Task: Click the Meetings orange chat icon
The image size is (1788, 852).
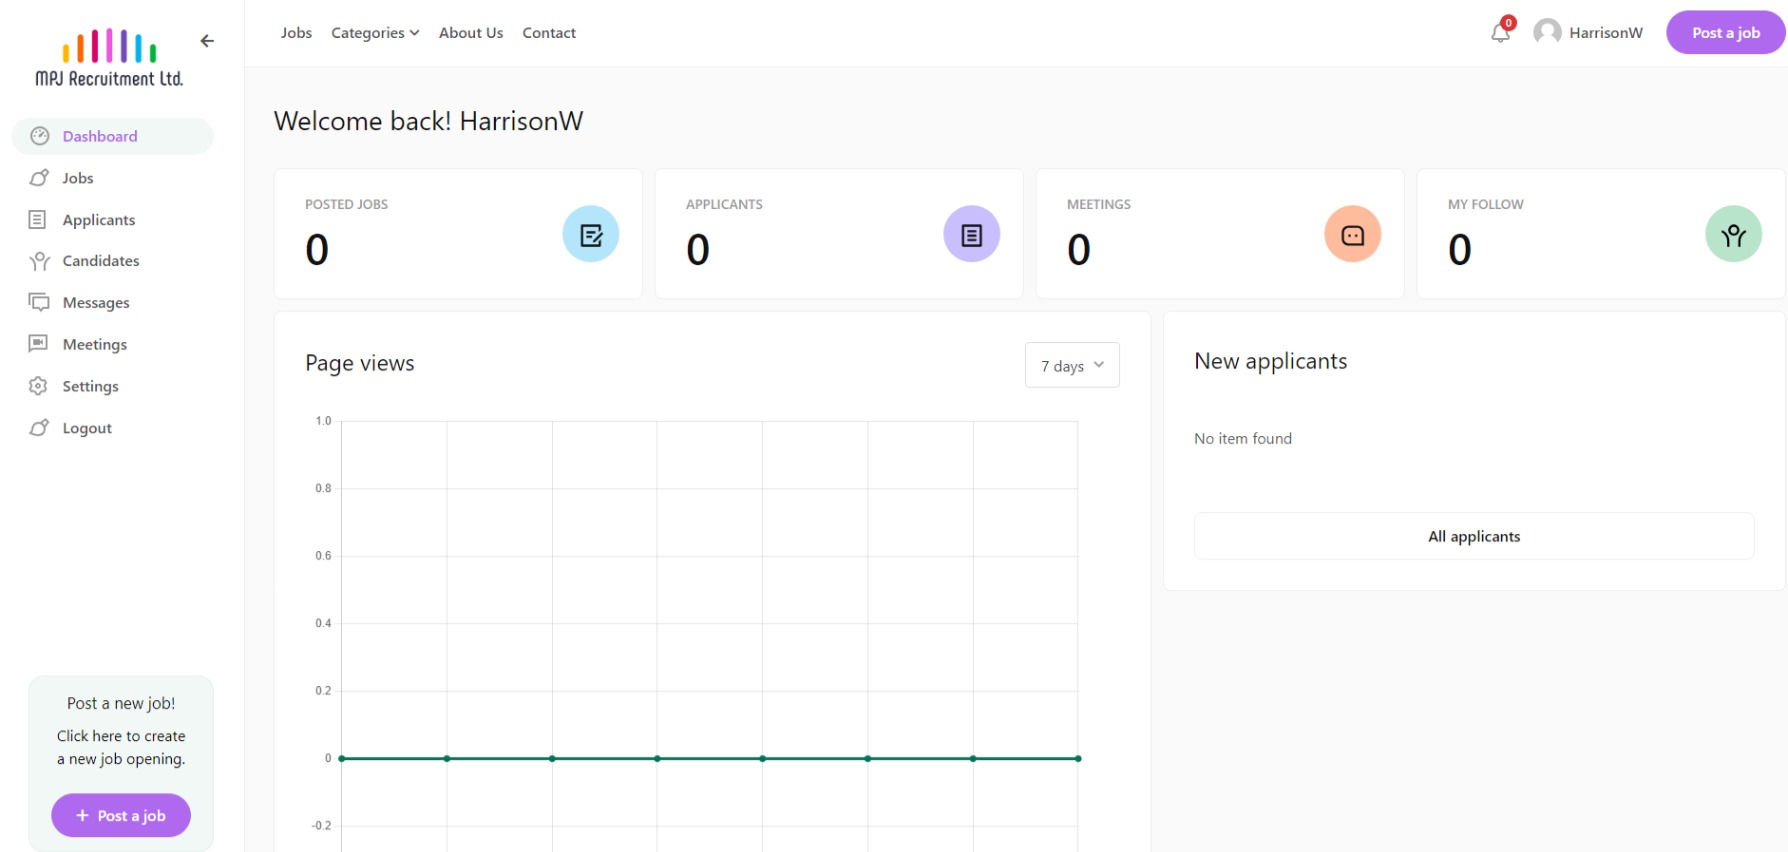Action: click(x=1352, y=234)
